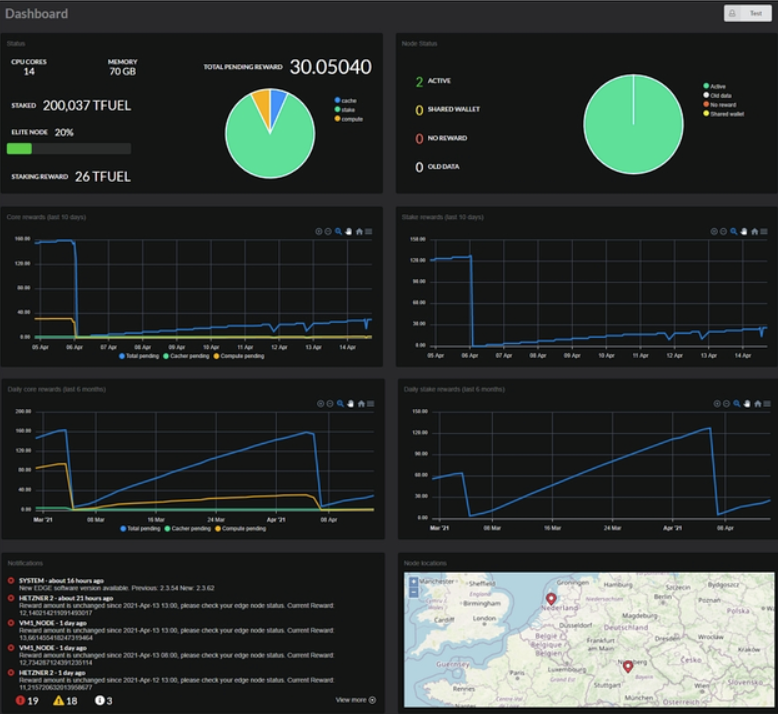Click the Nederland map location marker
Screen dimensions: 778x714
(x=551, y=598)
